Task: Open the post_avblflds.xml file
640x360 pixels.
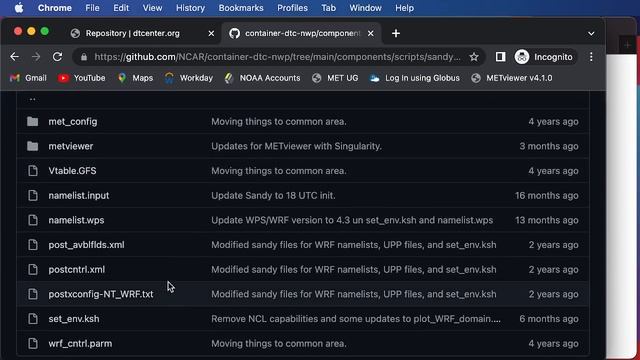Action: click(87, 245)
